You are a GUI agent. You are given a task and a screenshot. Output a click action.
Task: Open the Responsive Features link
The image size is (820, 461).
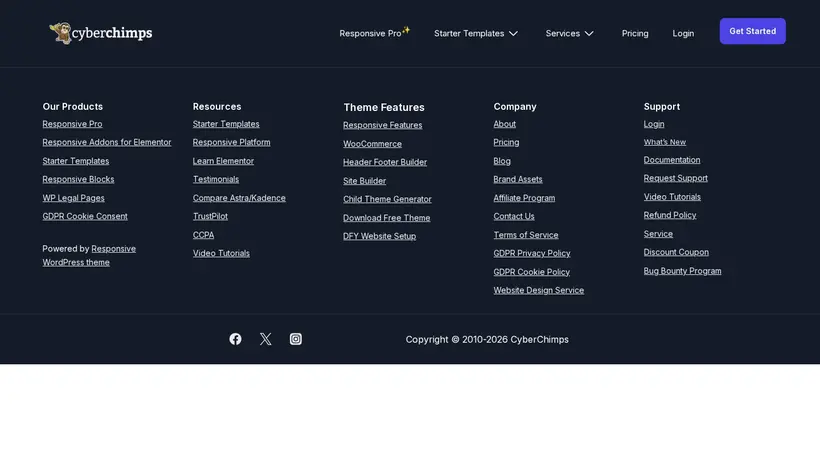click(383, 125)
